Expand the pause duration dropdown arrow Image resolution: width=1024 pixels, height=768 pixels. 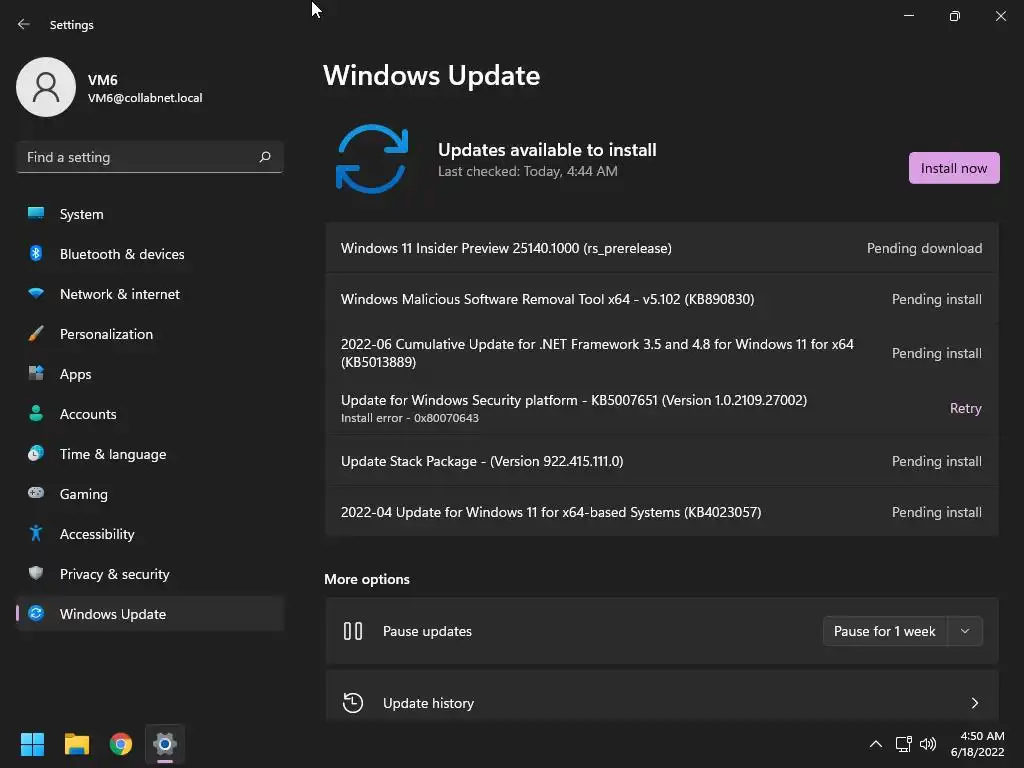[x=965, y=631]
